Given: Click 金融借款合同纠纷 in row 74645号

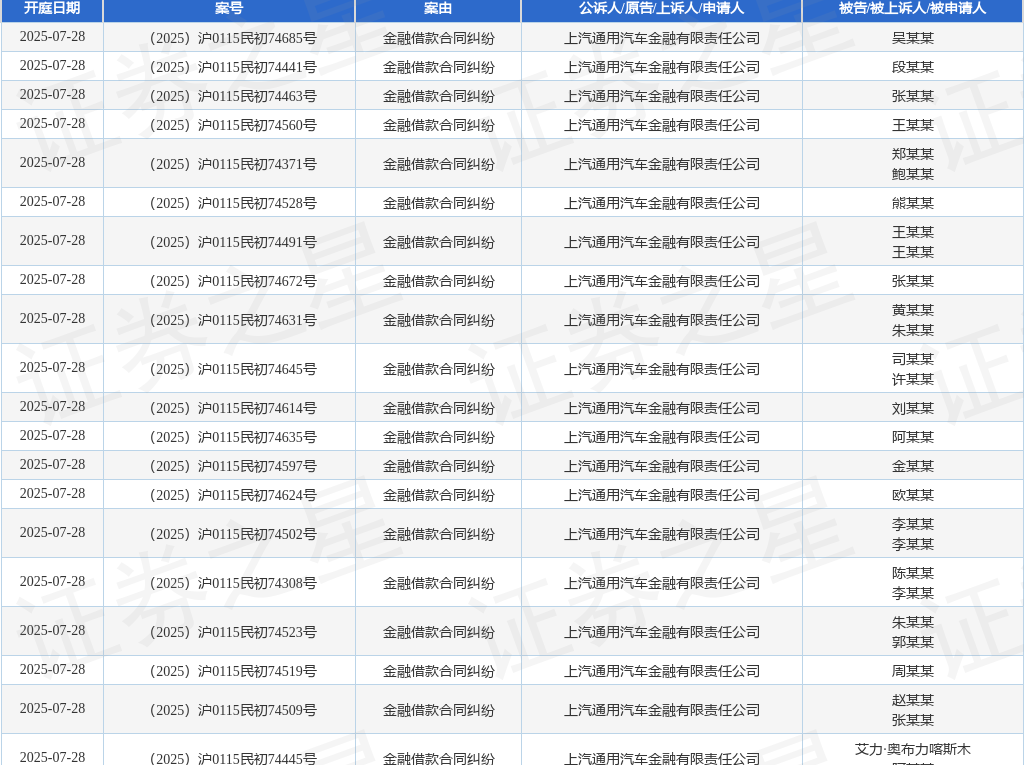Looking at the screenshot, I should click(x=438, y=370).
